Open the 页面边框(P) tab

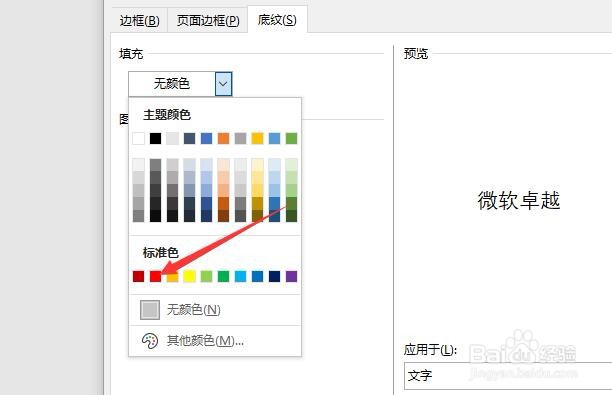tap(208, 20)
